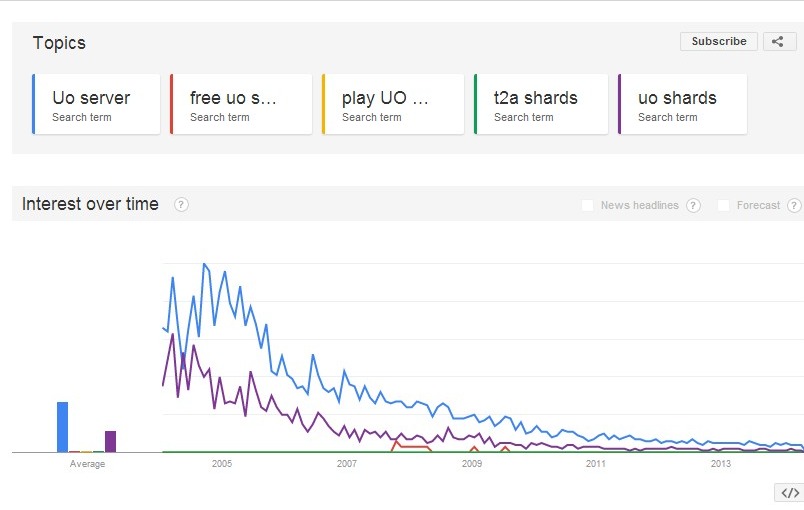This screenshot has width=804, height=510.
Task: Click the purple average bar for uo shards
Action: click(x=110, y=441)
